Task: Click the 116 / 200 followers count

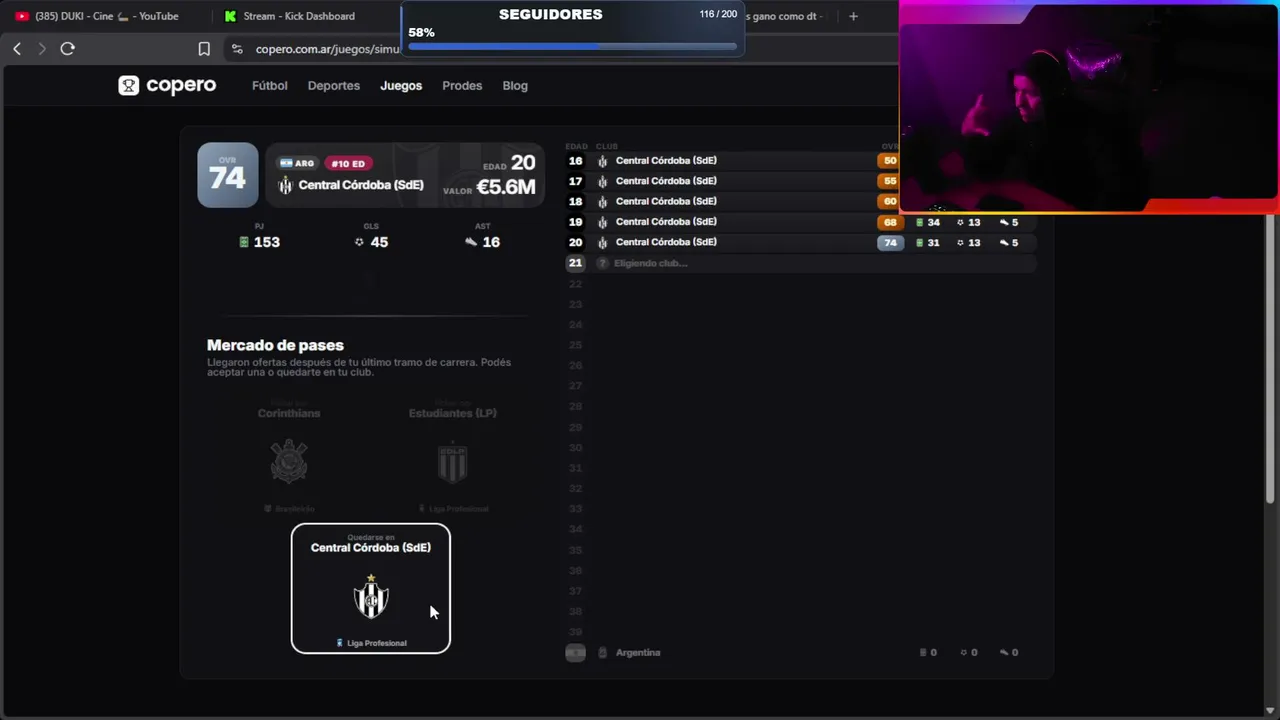Action: coord(718,14)
